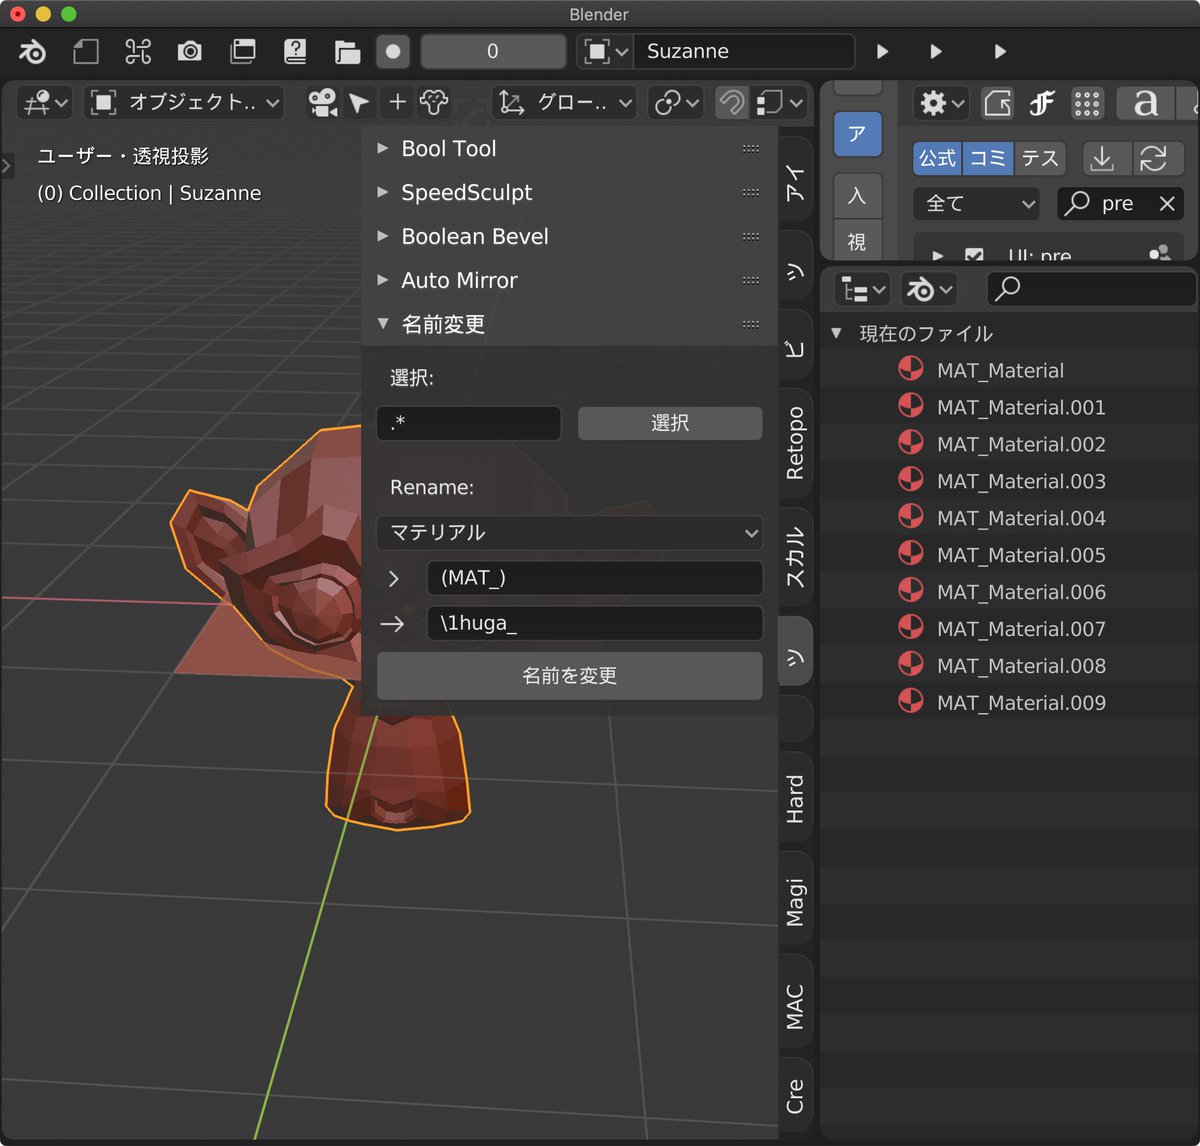1200x1146 pixels.
Task: Click the frame number field showing 0
Action: click(493, 51)
